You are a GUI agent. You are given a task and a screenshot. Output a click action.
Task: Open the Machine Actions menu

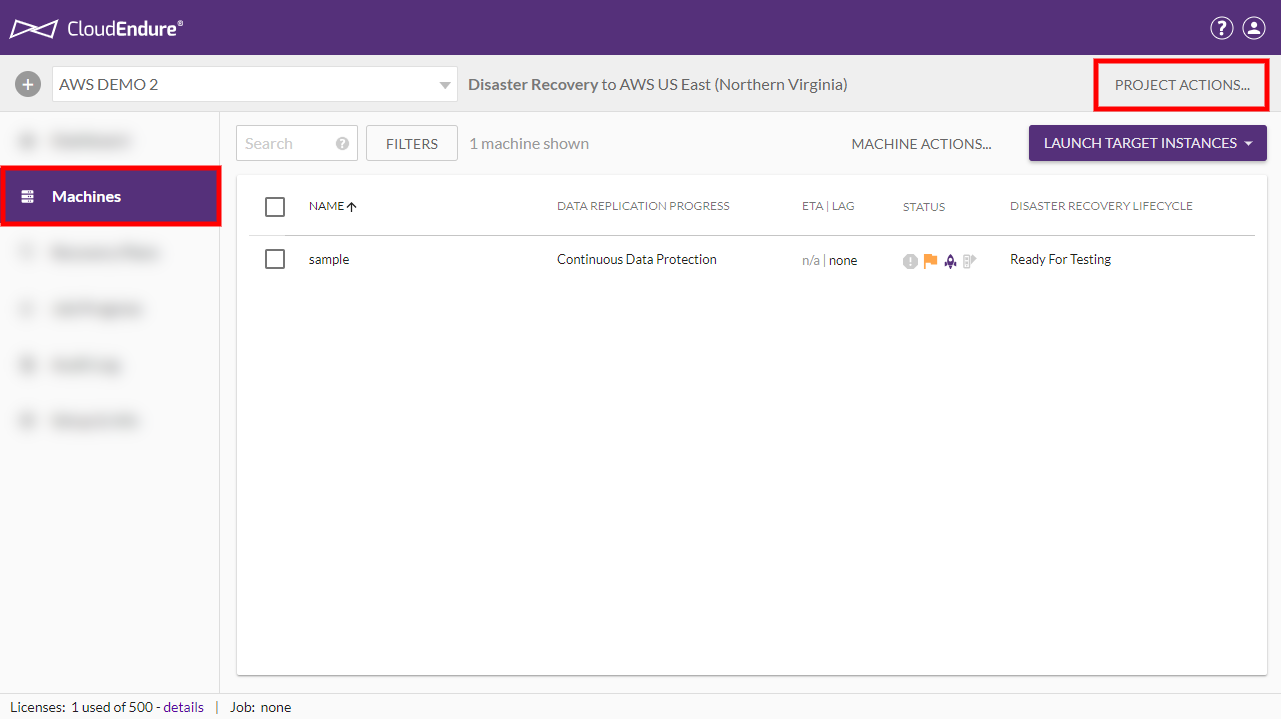[921, 144]
